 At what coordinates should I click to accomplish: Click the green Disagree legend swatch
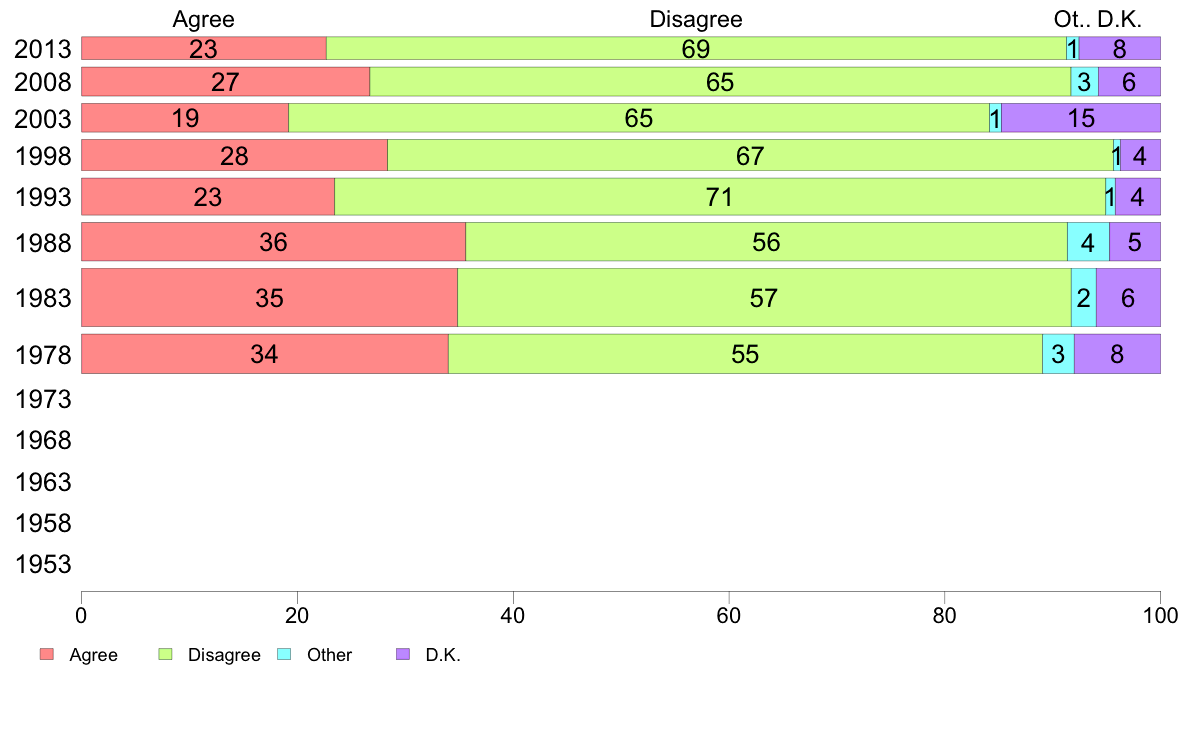pos(166,655)
